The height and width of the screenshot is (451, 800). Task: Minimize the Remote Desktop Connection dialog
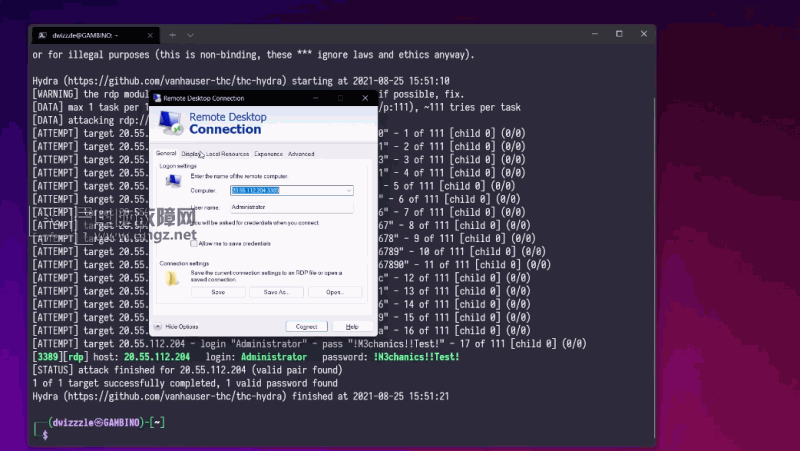pyautogui.click(x=316, y=98)
